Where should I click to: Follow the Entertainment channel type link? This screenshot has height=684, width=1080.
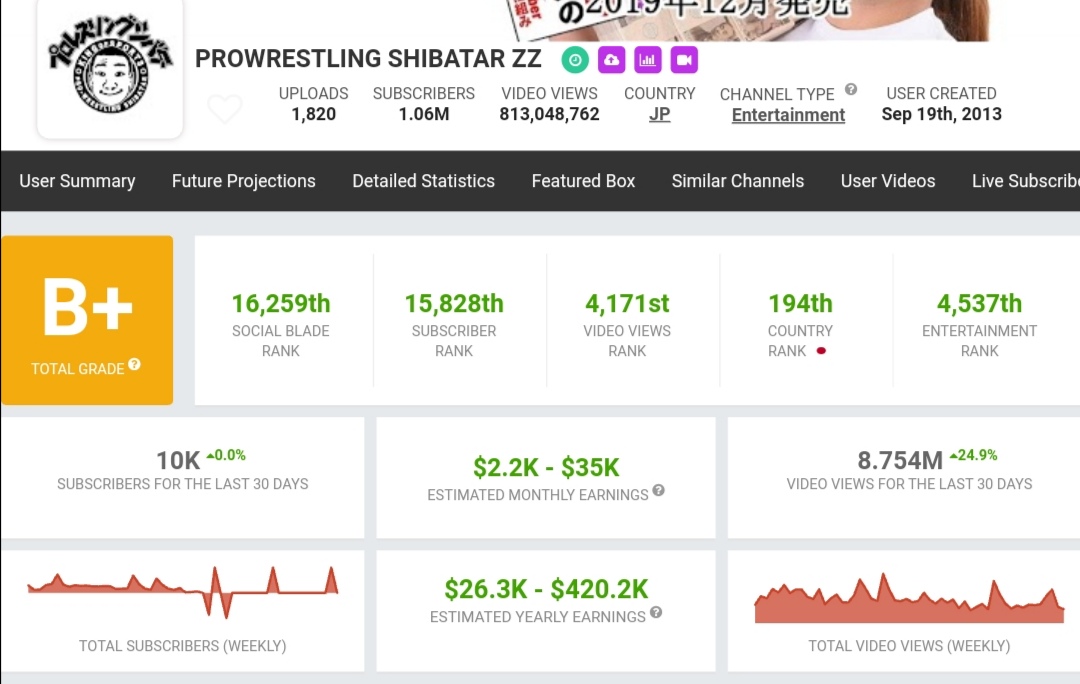pos(788,115)
